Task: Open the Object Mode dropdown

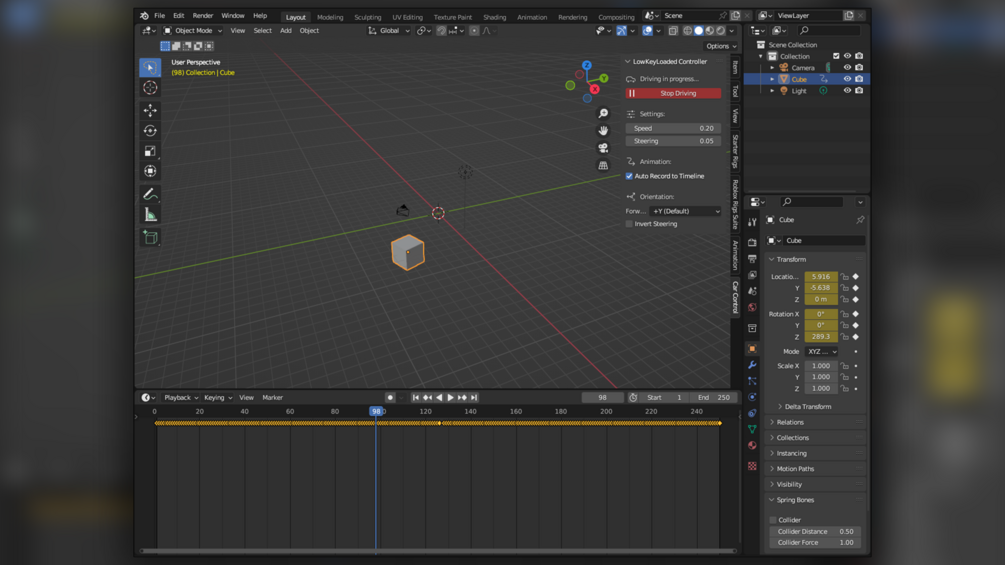Action: tap(193, 31)
